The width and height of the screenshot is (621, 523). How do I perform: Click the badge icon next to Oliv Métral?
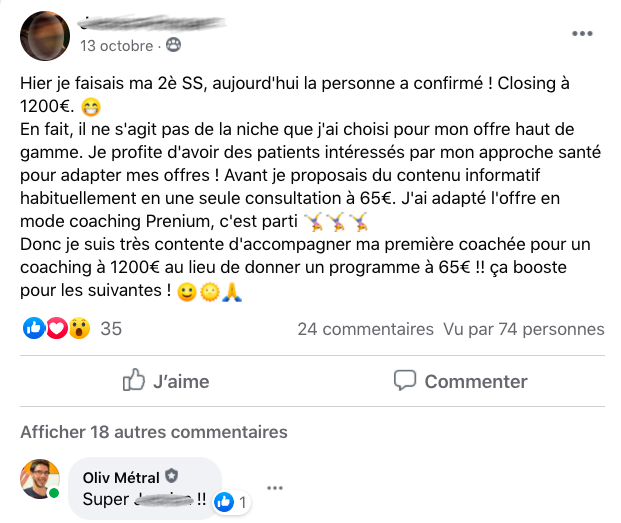(171, 478)
